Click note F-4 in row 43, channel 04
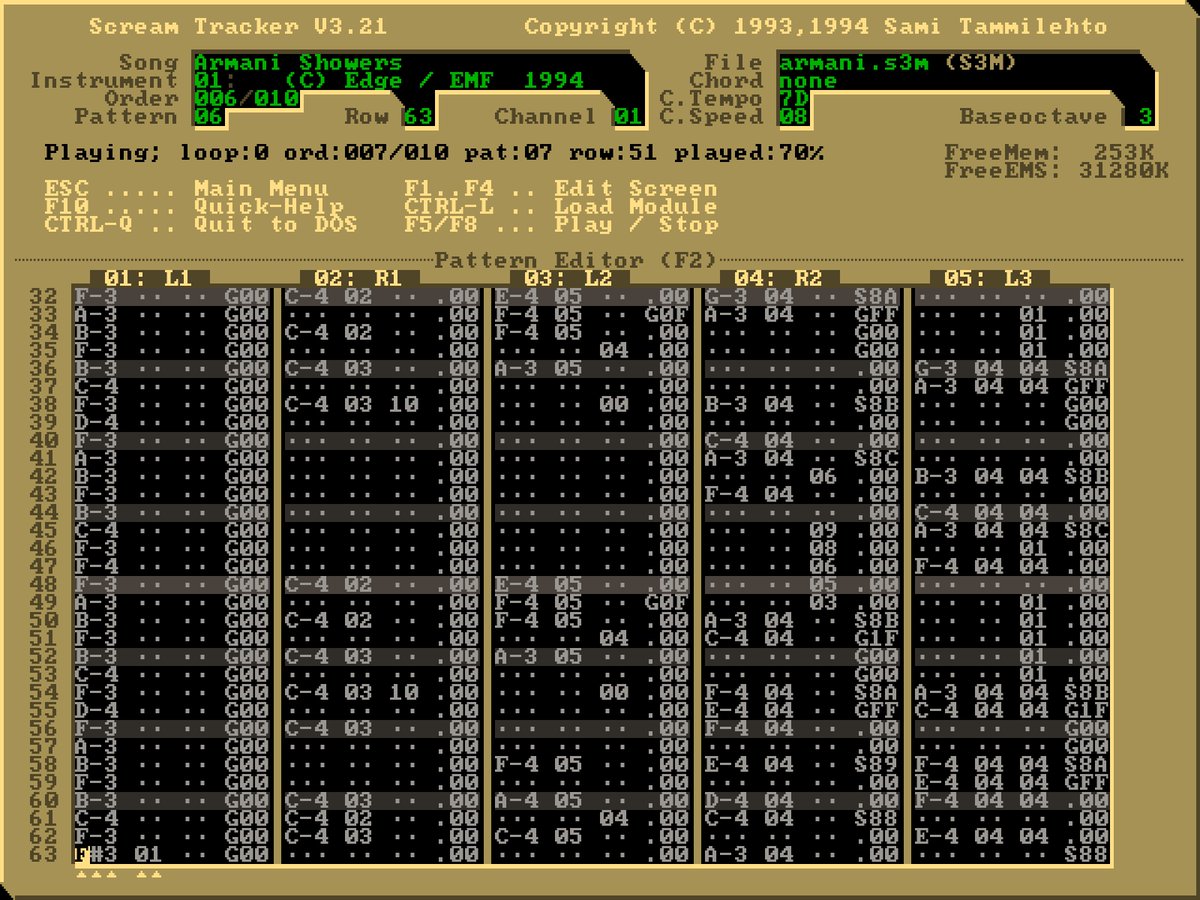This screenshot has width=1200, height=900. click(726, 494)
